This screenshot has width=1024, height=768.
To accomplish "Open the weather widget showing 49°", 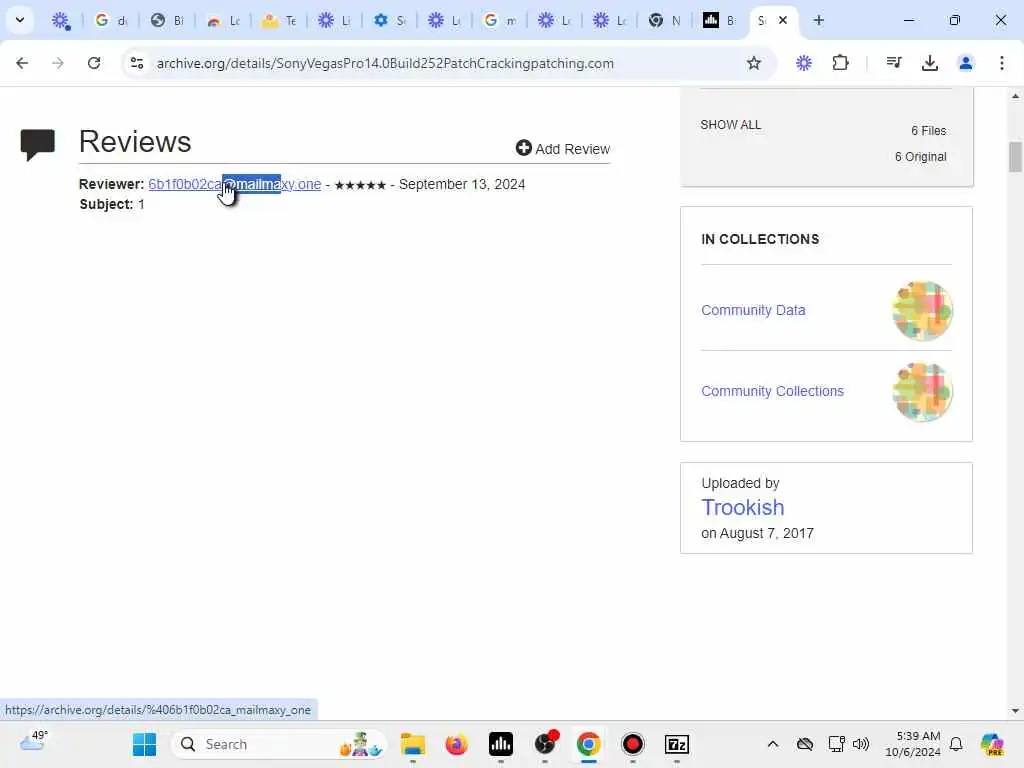I will click(33, 742).
